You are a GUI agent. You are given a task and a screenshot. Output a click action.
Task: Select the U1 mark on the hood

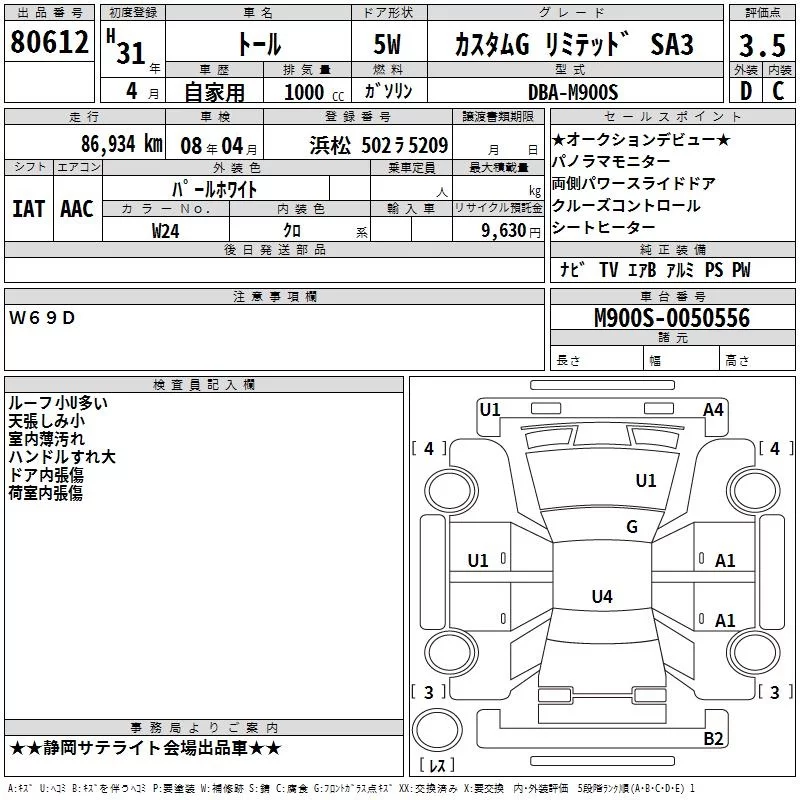pyautogui.click(x=646, y=480)
